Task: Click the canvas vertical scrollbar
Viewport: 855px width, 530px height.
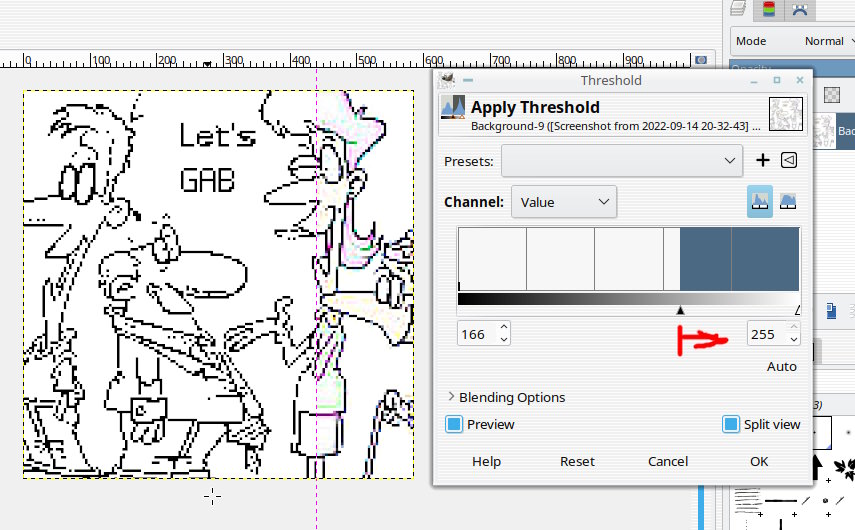Action: [702, 508]
